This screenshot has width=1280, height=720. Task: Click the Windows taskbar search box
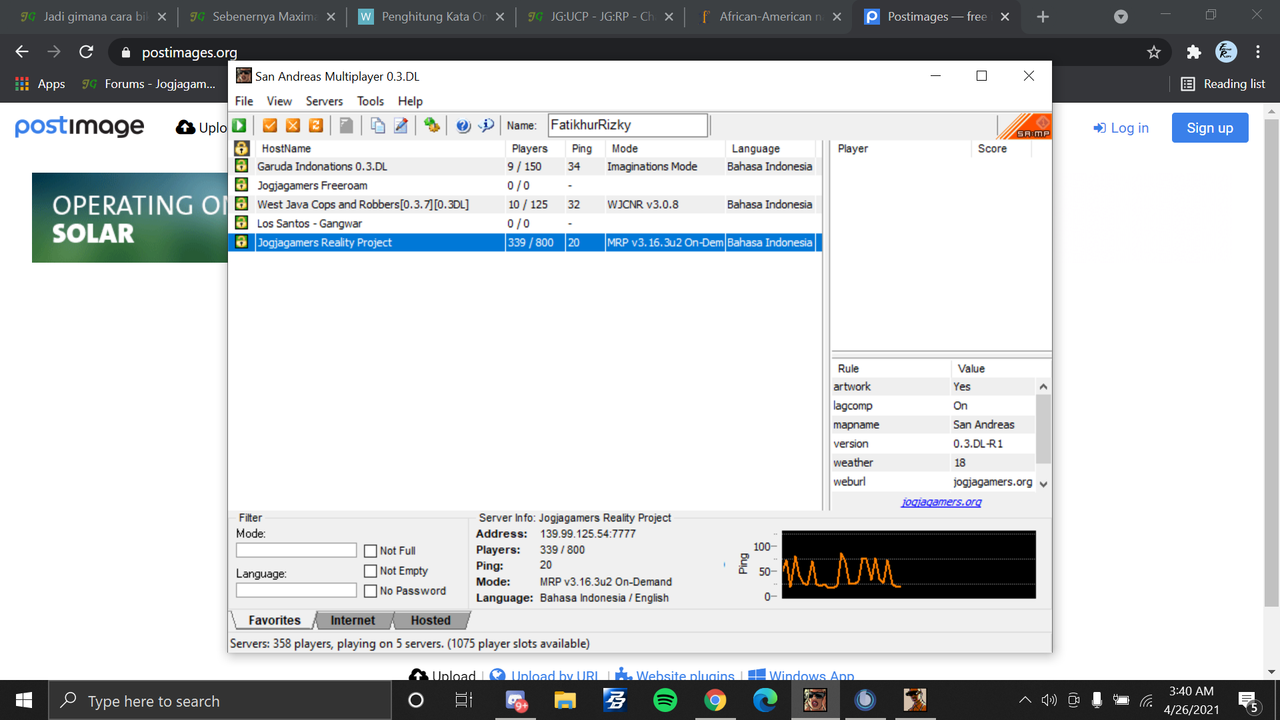pyautogui.click(x=222, y=700)
